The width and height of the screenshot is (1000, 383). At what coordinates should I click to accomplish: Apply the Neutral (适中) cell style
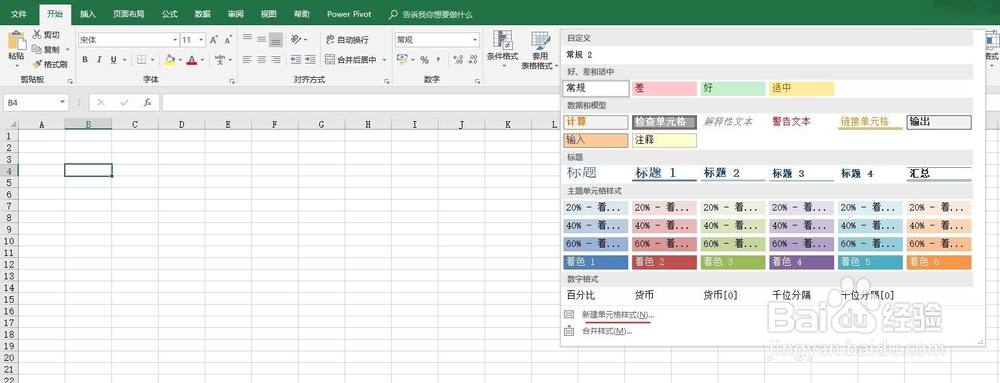click(802, 89)
